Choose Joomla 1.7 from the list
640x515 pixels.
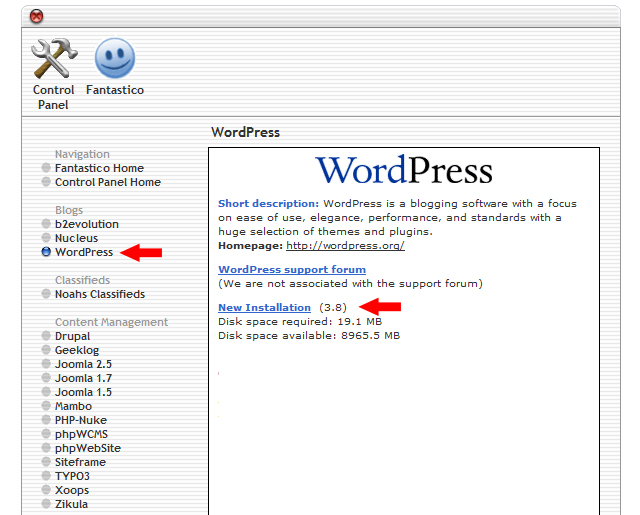click(83, 378)
